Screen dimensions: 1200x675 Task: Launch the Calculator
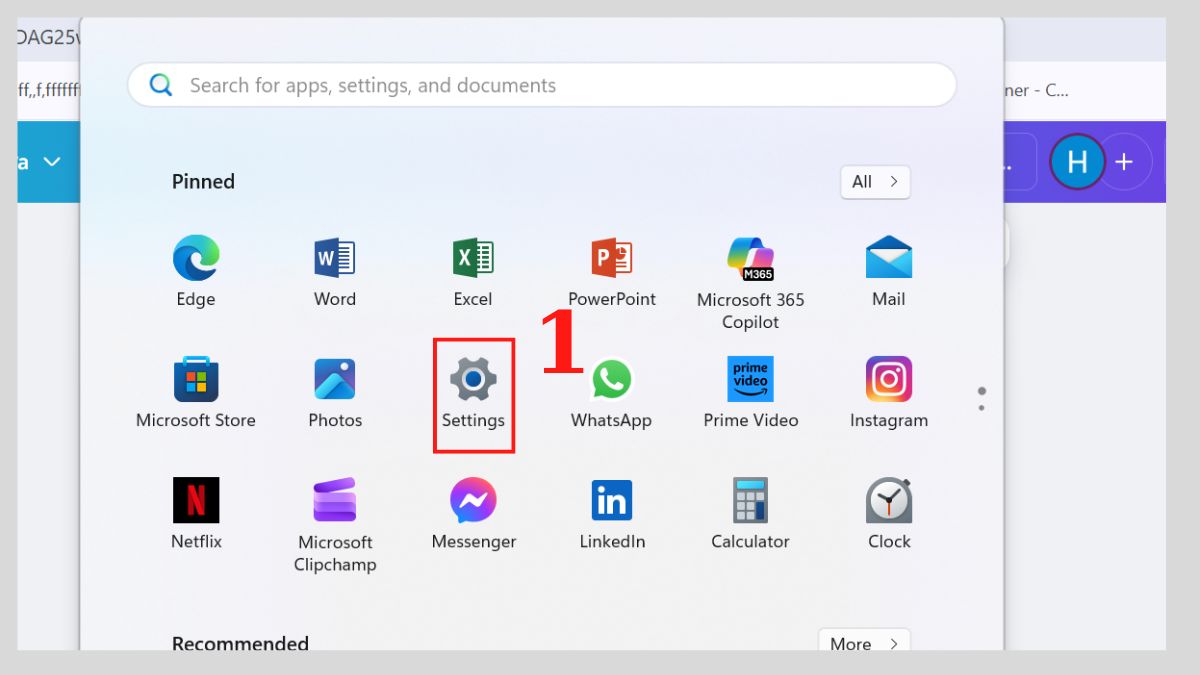pyautogui.click(x=750, y=500)
